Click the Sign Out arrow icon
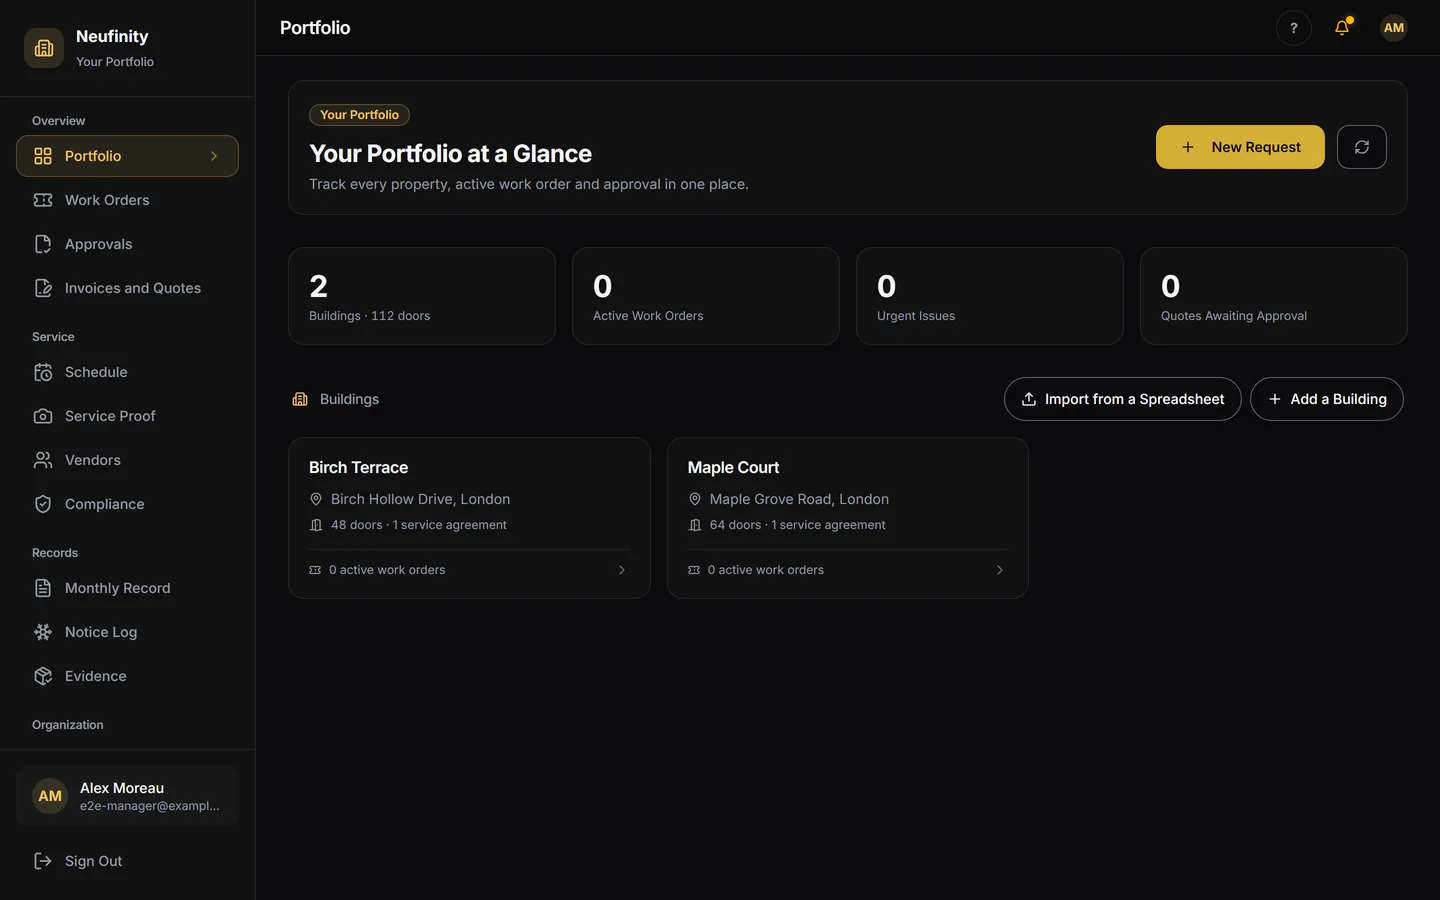This screenshot has height=900, width=1440. click(43, 861)
